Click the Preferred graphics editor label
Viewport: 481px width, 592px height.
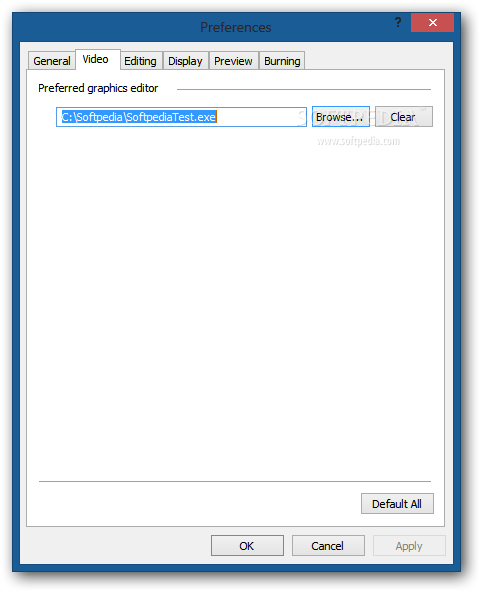click(98, 88)
